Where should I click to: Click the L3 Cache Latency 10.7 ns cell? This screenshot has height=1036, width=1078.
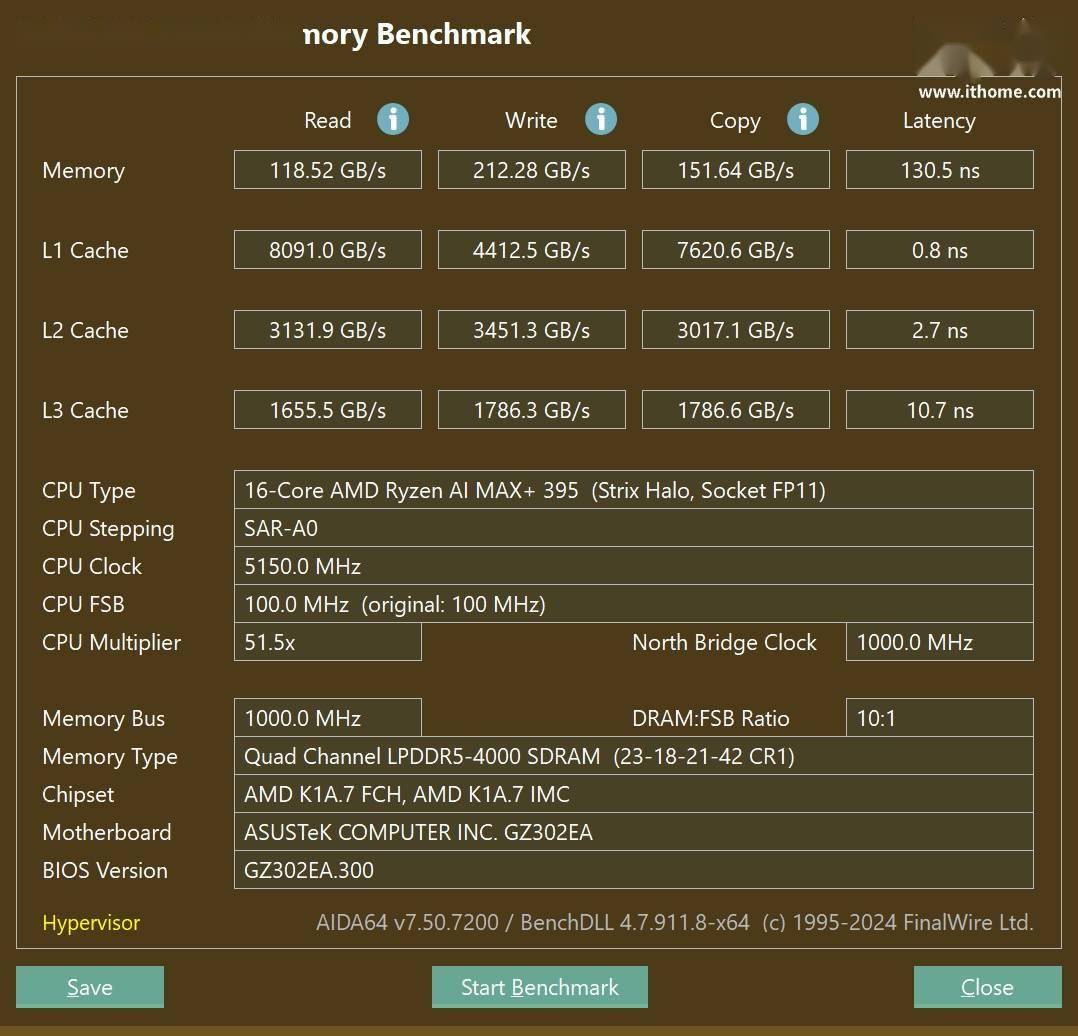tap(939, 410)
